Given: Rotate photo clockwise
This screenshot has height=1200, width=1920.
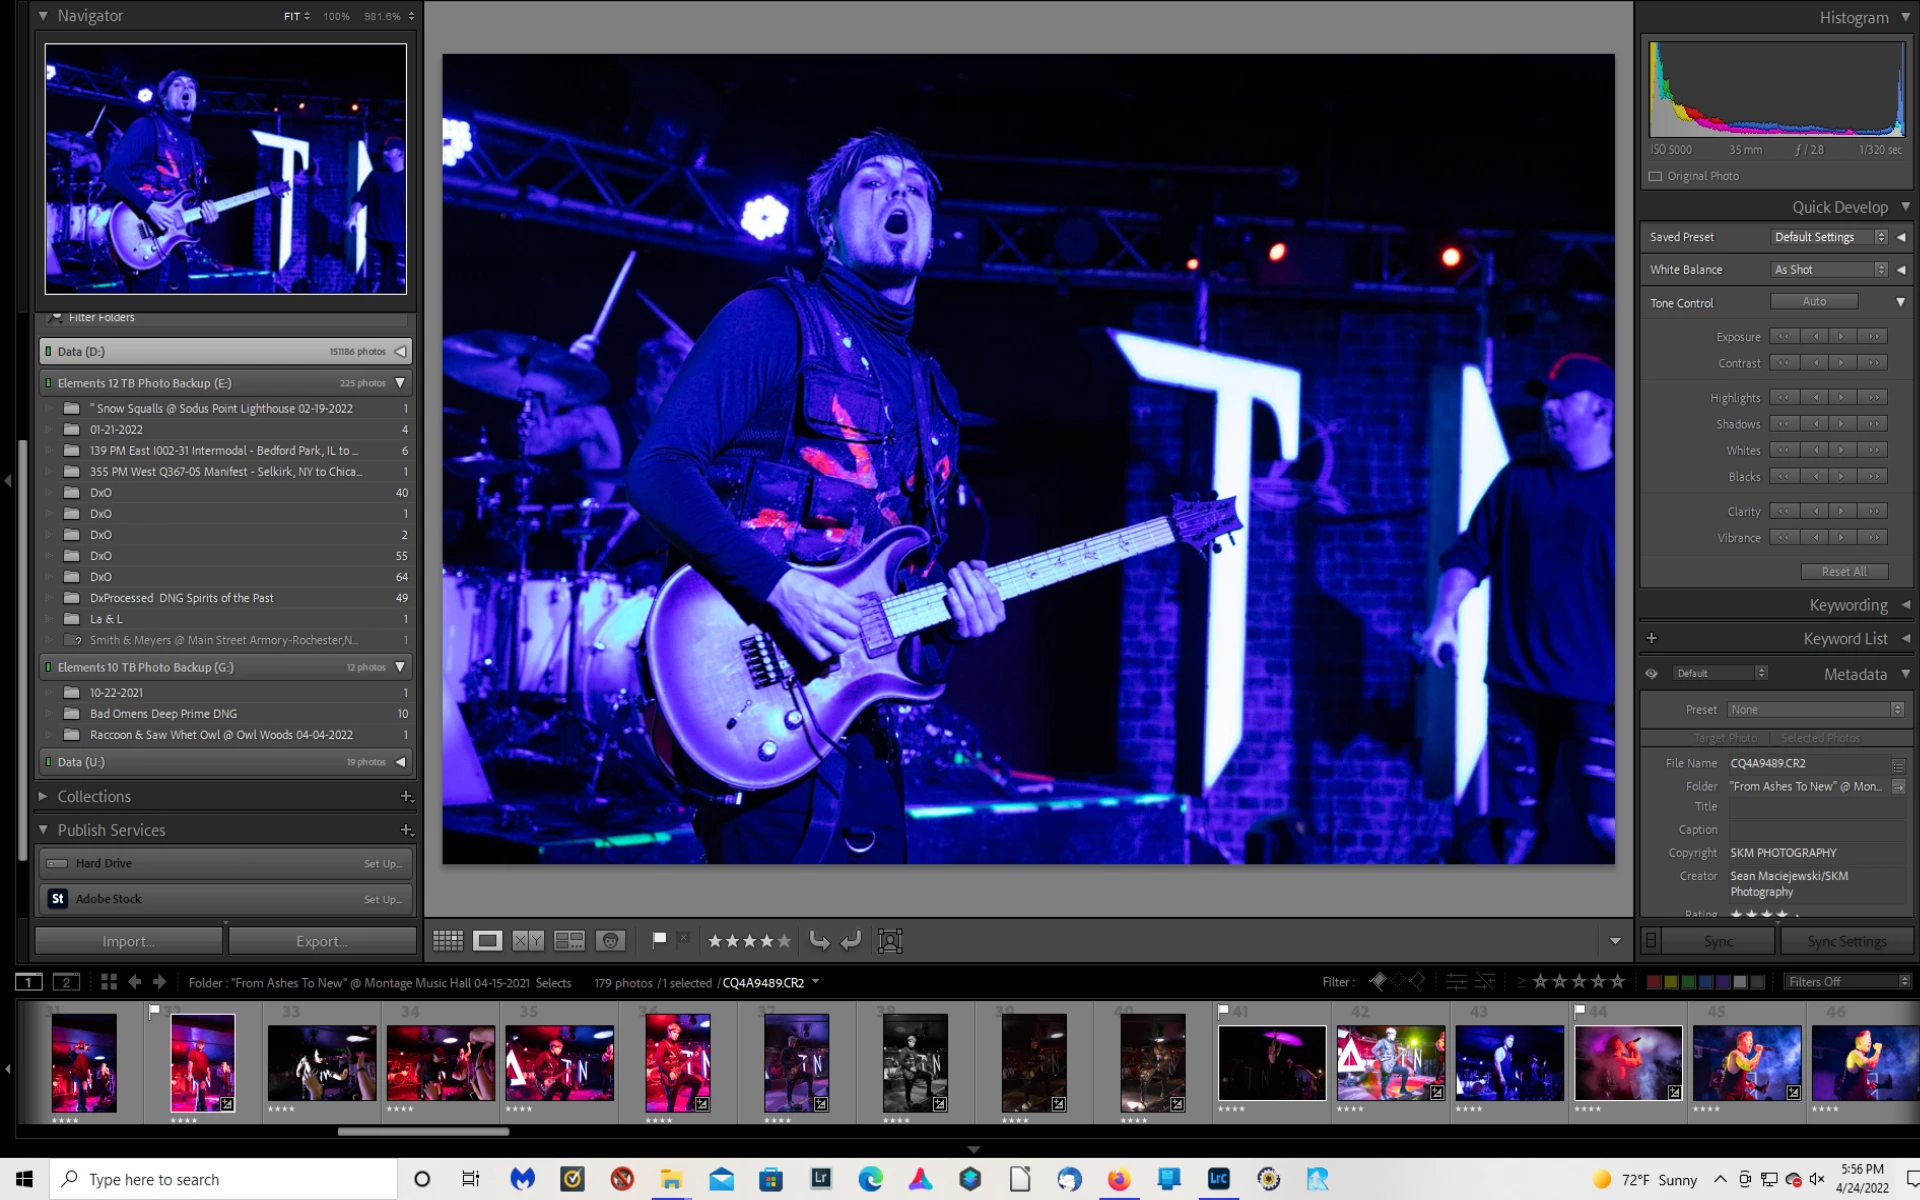Looking at the screenshot, I should tap(851, 940).
